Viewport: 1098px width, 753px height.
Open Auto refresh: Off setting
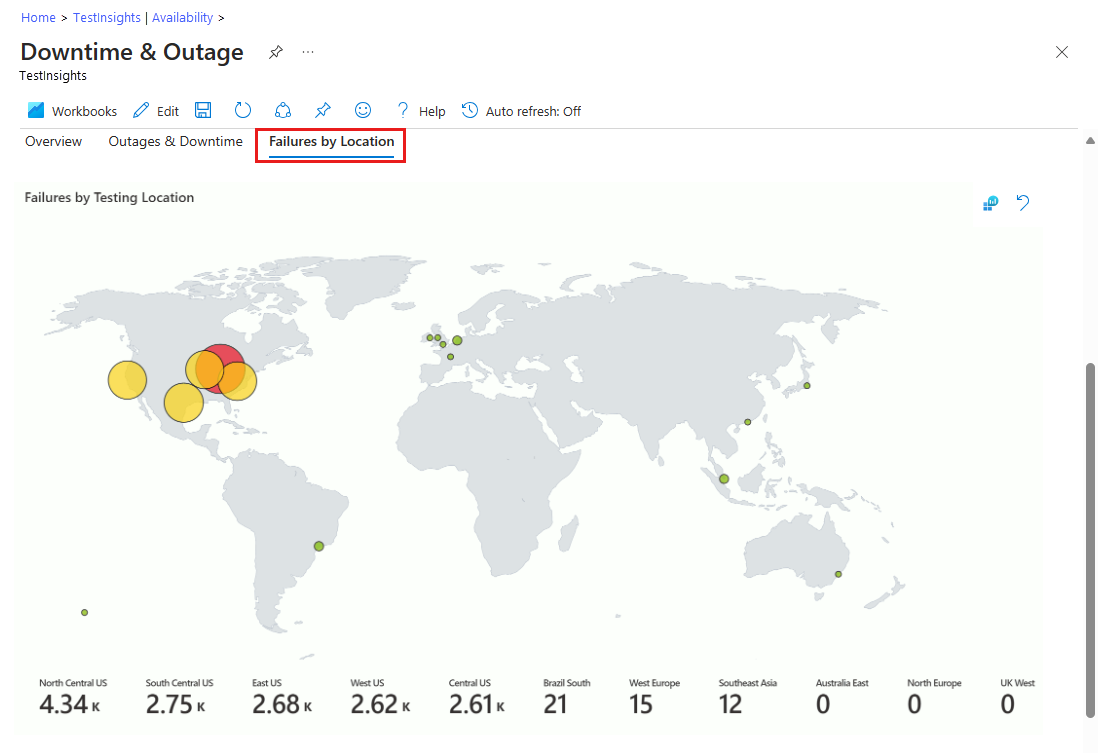[x=521, y=111]
